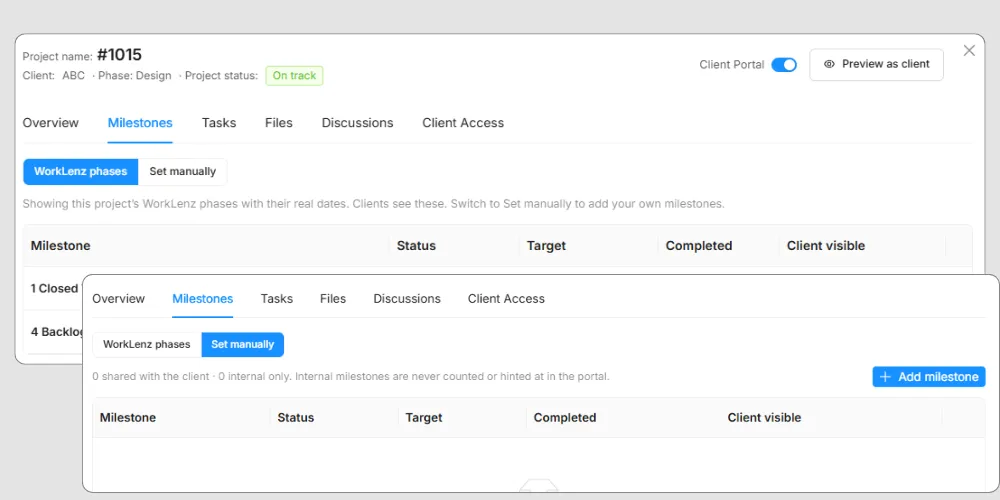
Task: Click the project name #1015
Action: pos(119,55)
